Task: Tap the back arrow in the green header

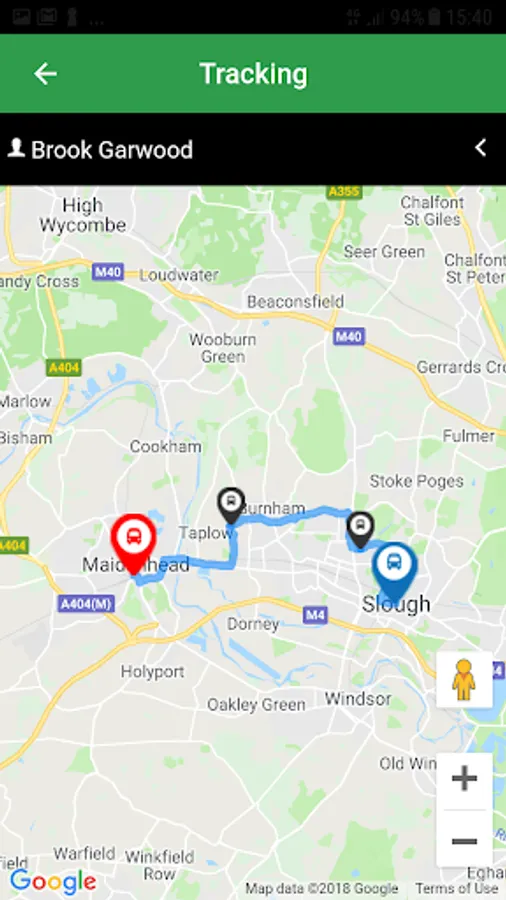Action: [45, 74]
